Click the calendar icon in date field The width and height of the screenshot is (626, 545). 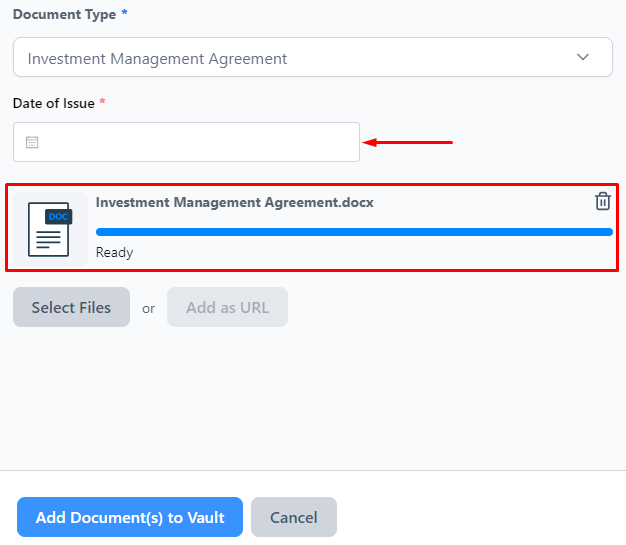point(32,142)
